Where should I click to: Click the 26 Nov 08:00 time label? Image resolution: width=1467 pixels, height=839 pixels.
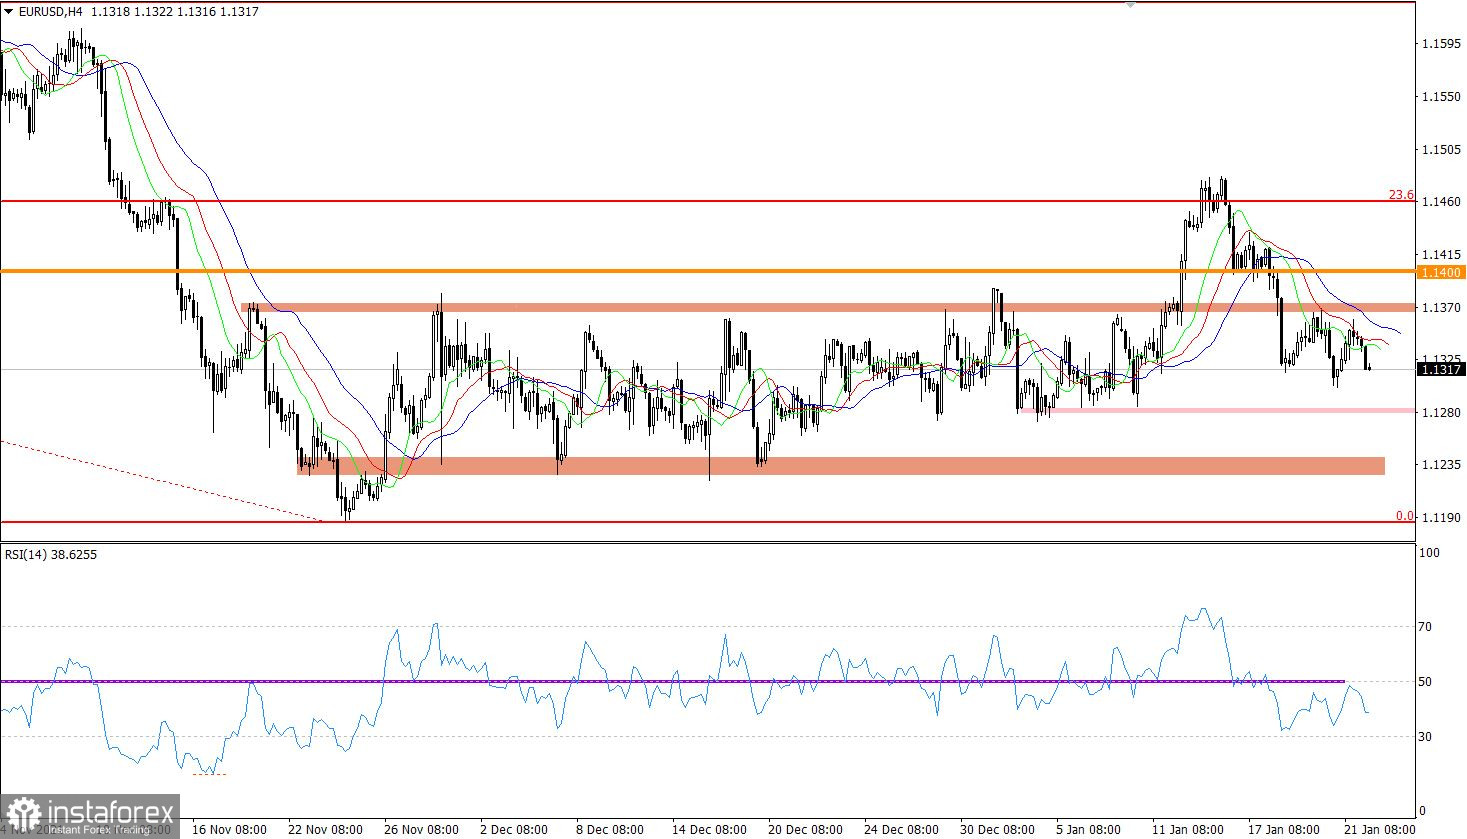coord(421,830)
